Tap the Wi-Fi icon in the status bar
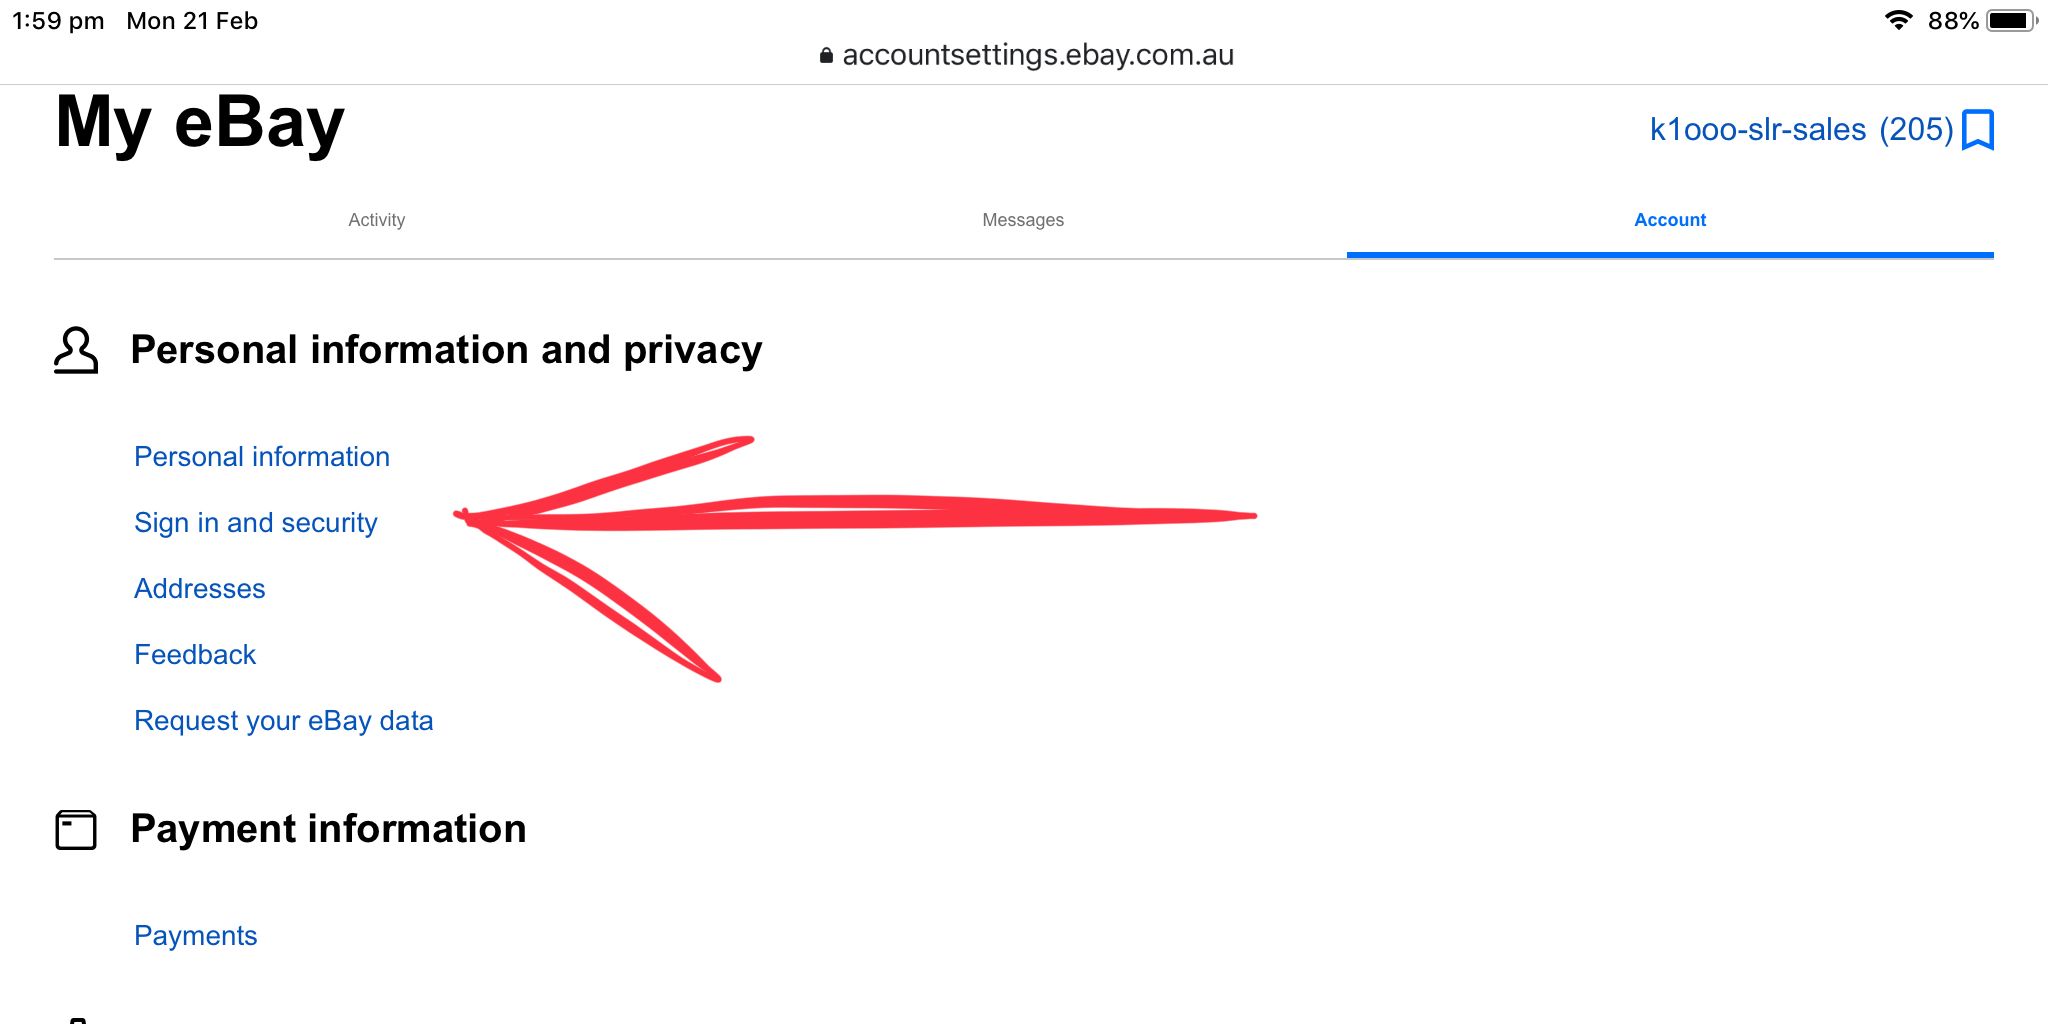Image resolution: width=2048 pixels, height=1024 pixels. pyautogui.click(x=1897, y=20)
